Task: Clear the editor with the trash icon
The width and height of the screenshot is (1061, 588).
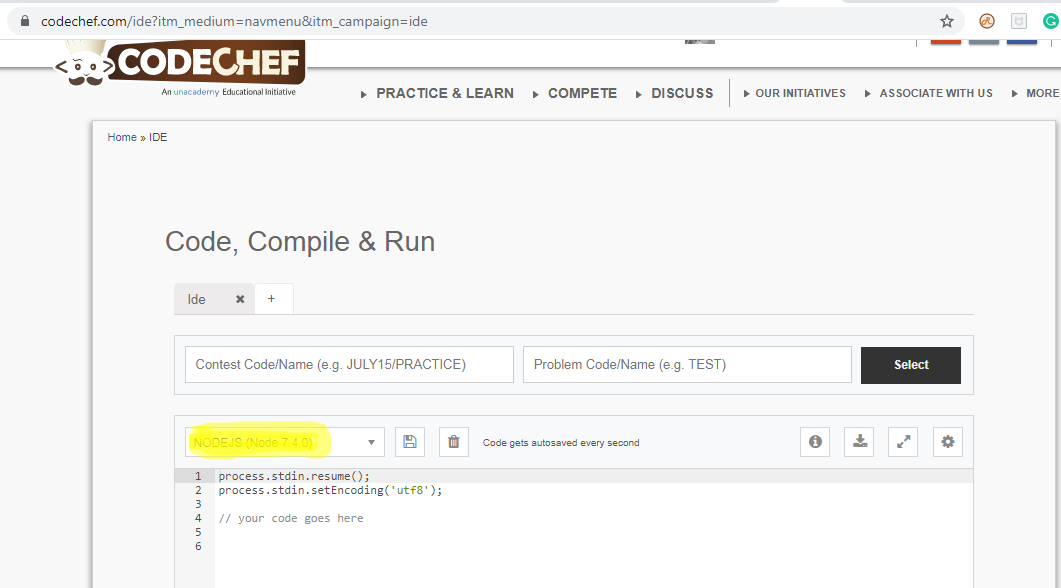Action: click(453, 441)
